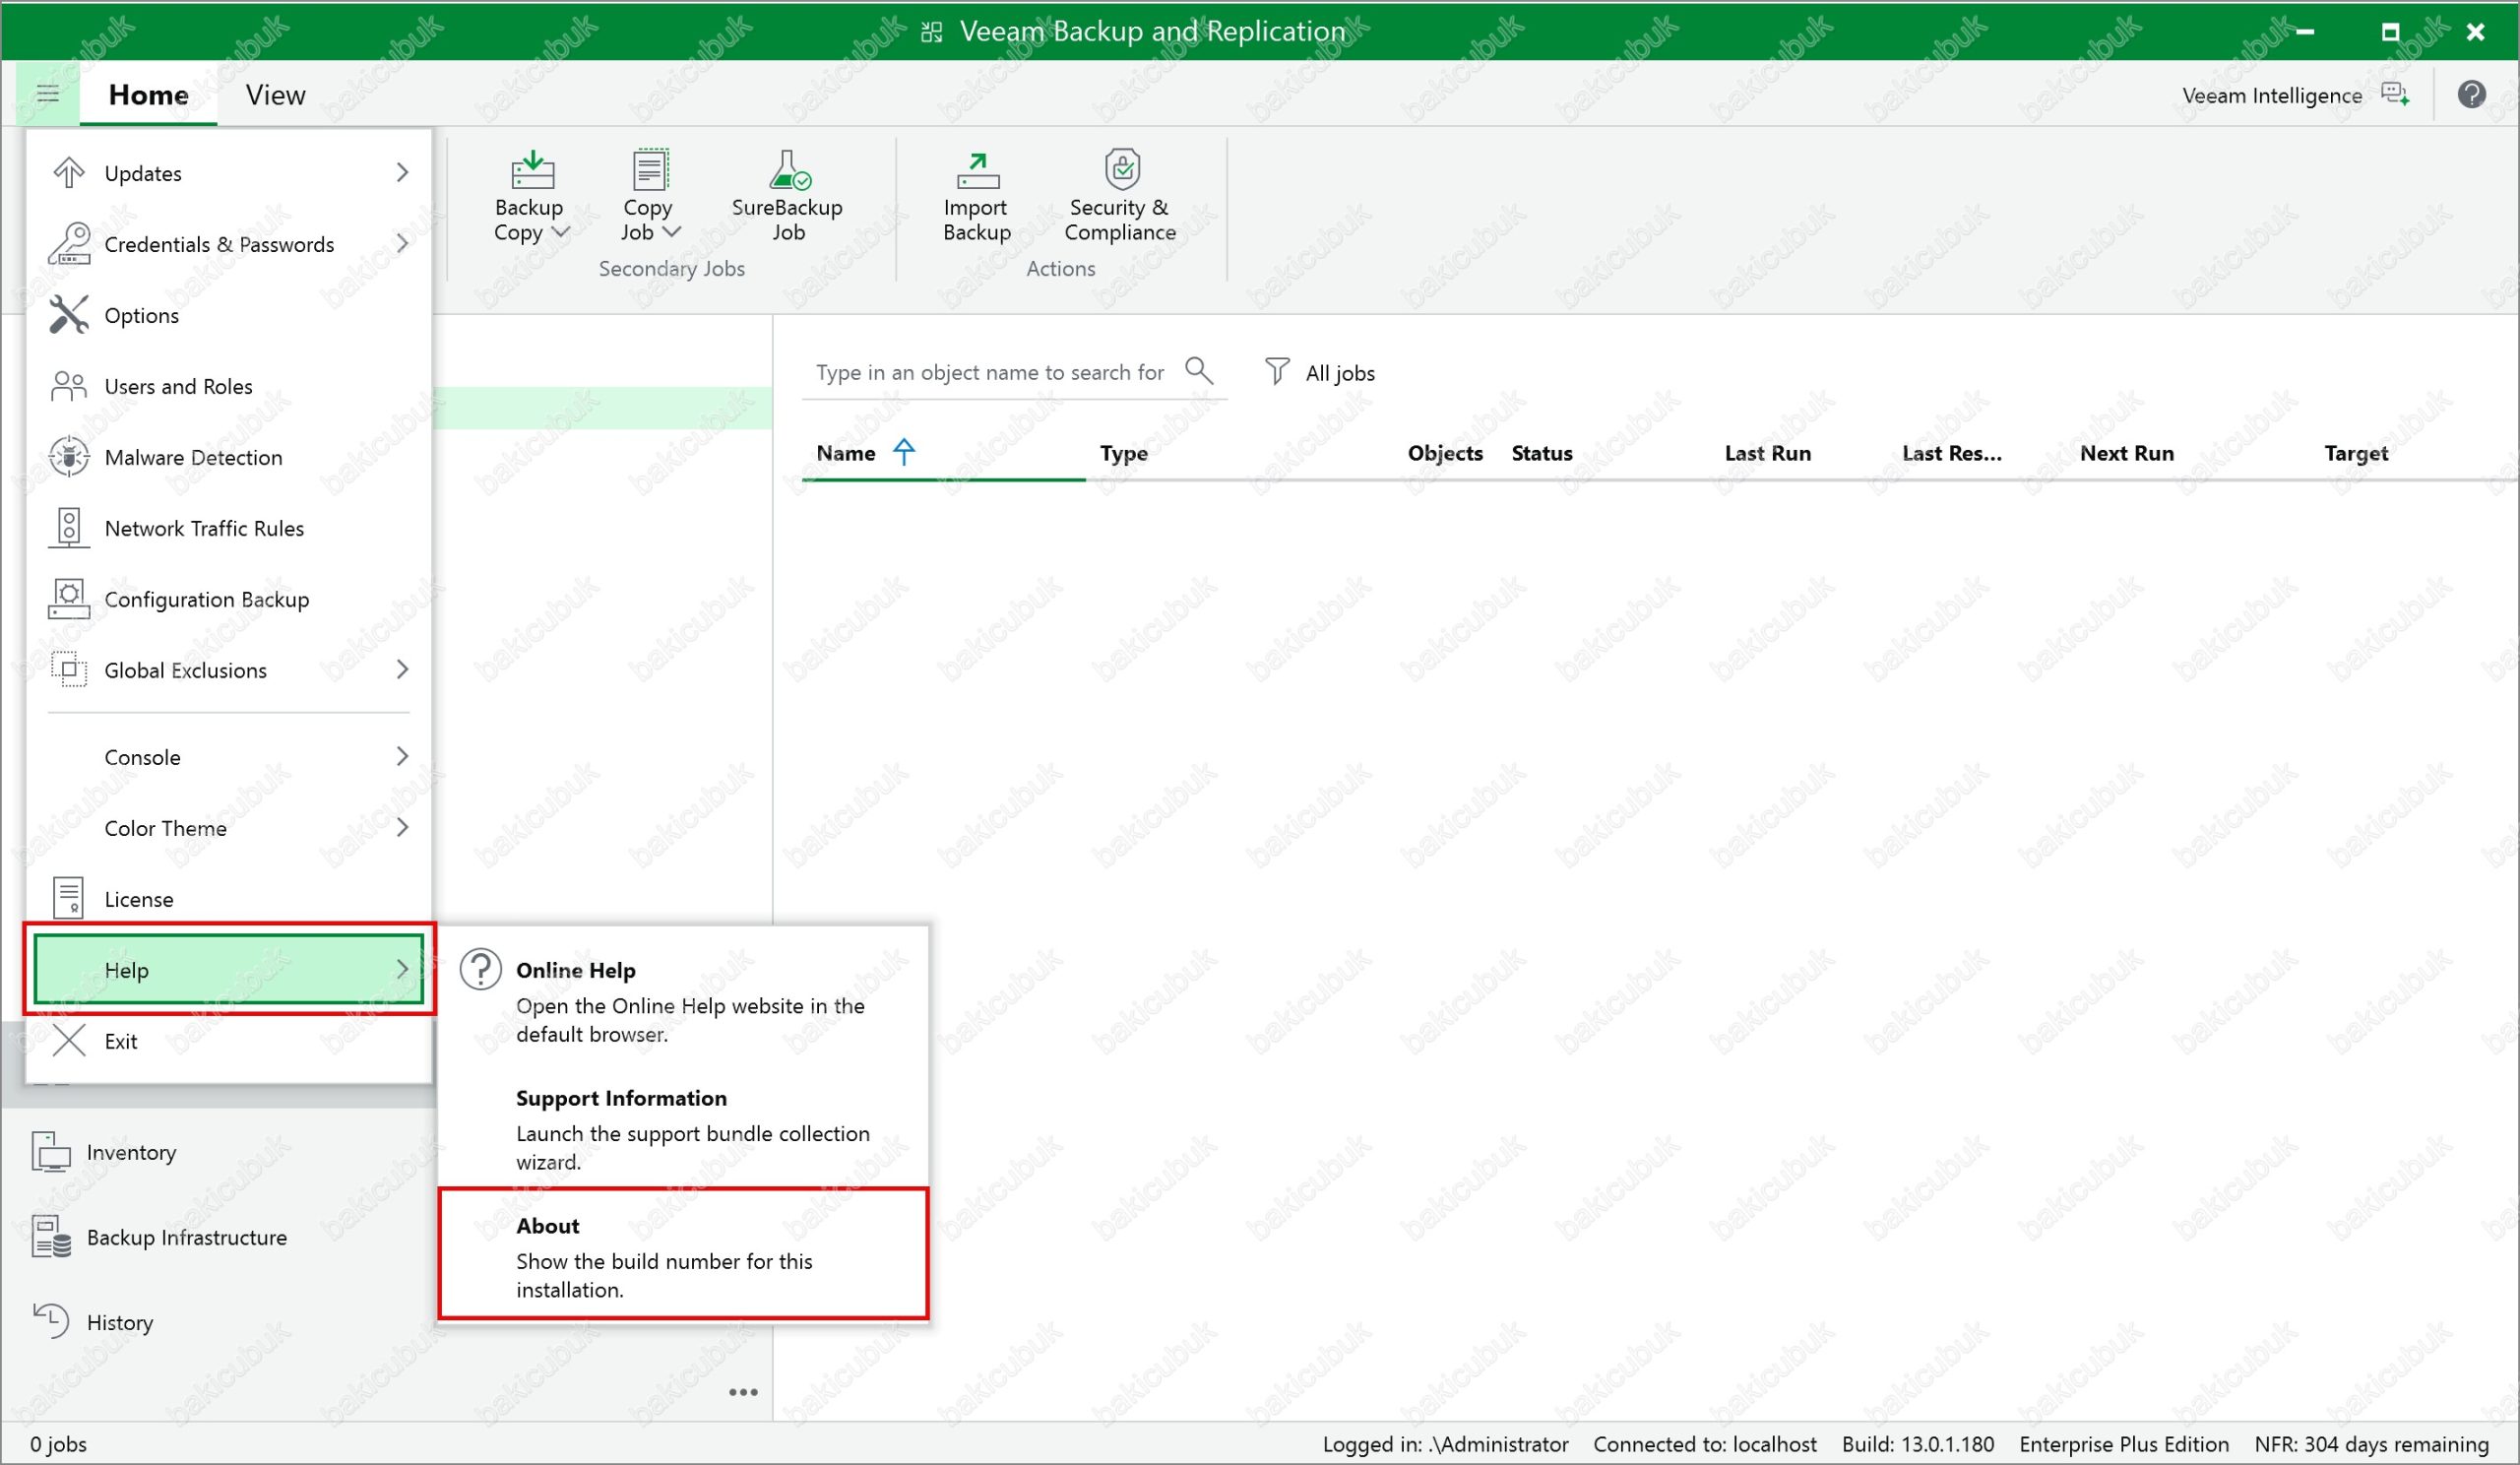Viewport: 2520px width, 1465px height.
Task: Expand the Backup Copy dropdown
Action: point(561,232)
